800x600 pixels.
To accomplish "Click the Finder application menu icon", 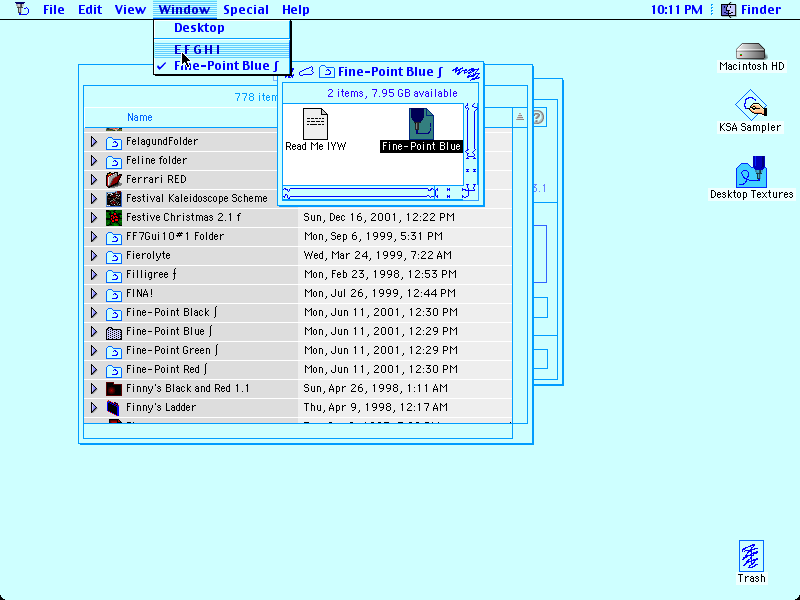I will tap(728, 10).
